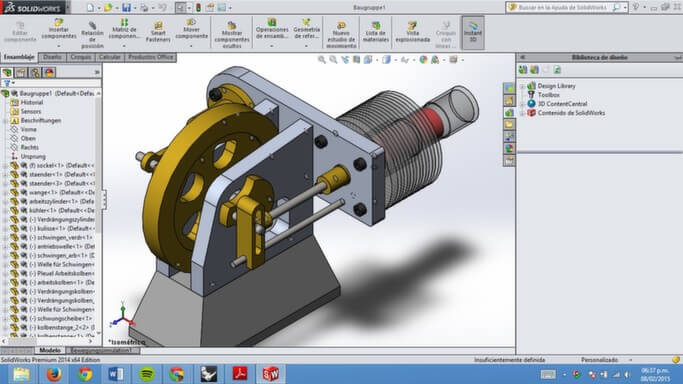
Task: Select Mostrar componentes ocultos icon
Action: (x=232, y=35)
